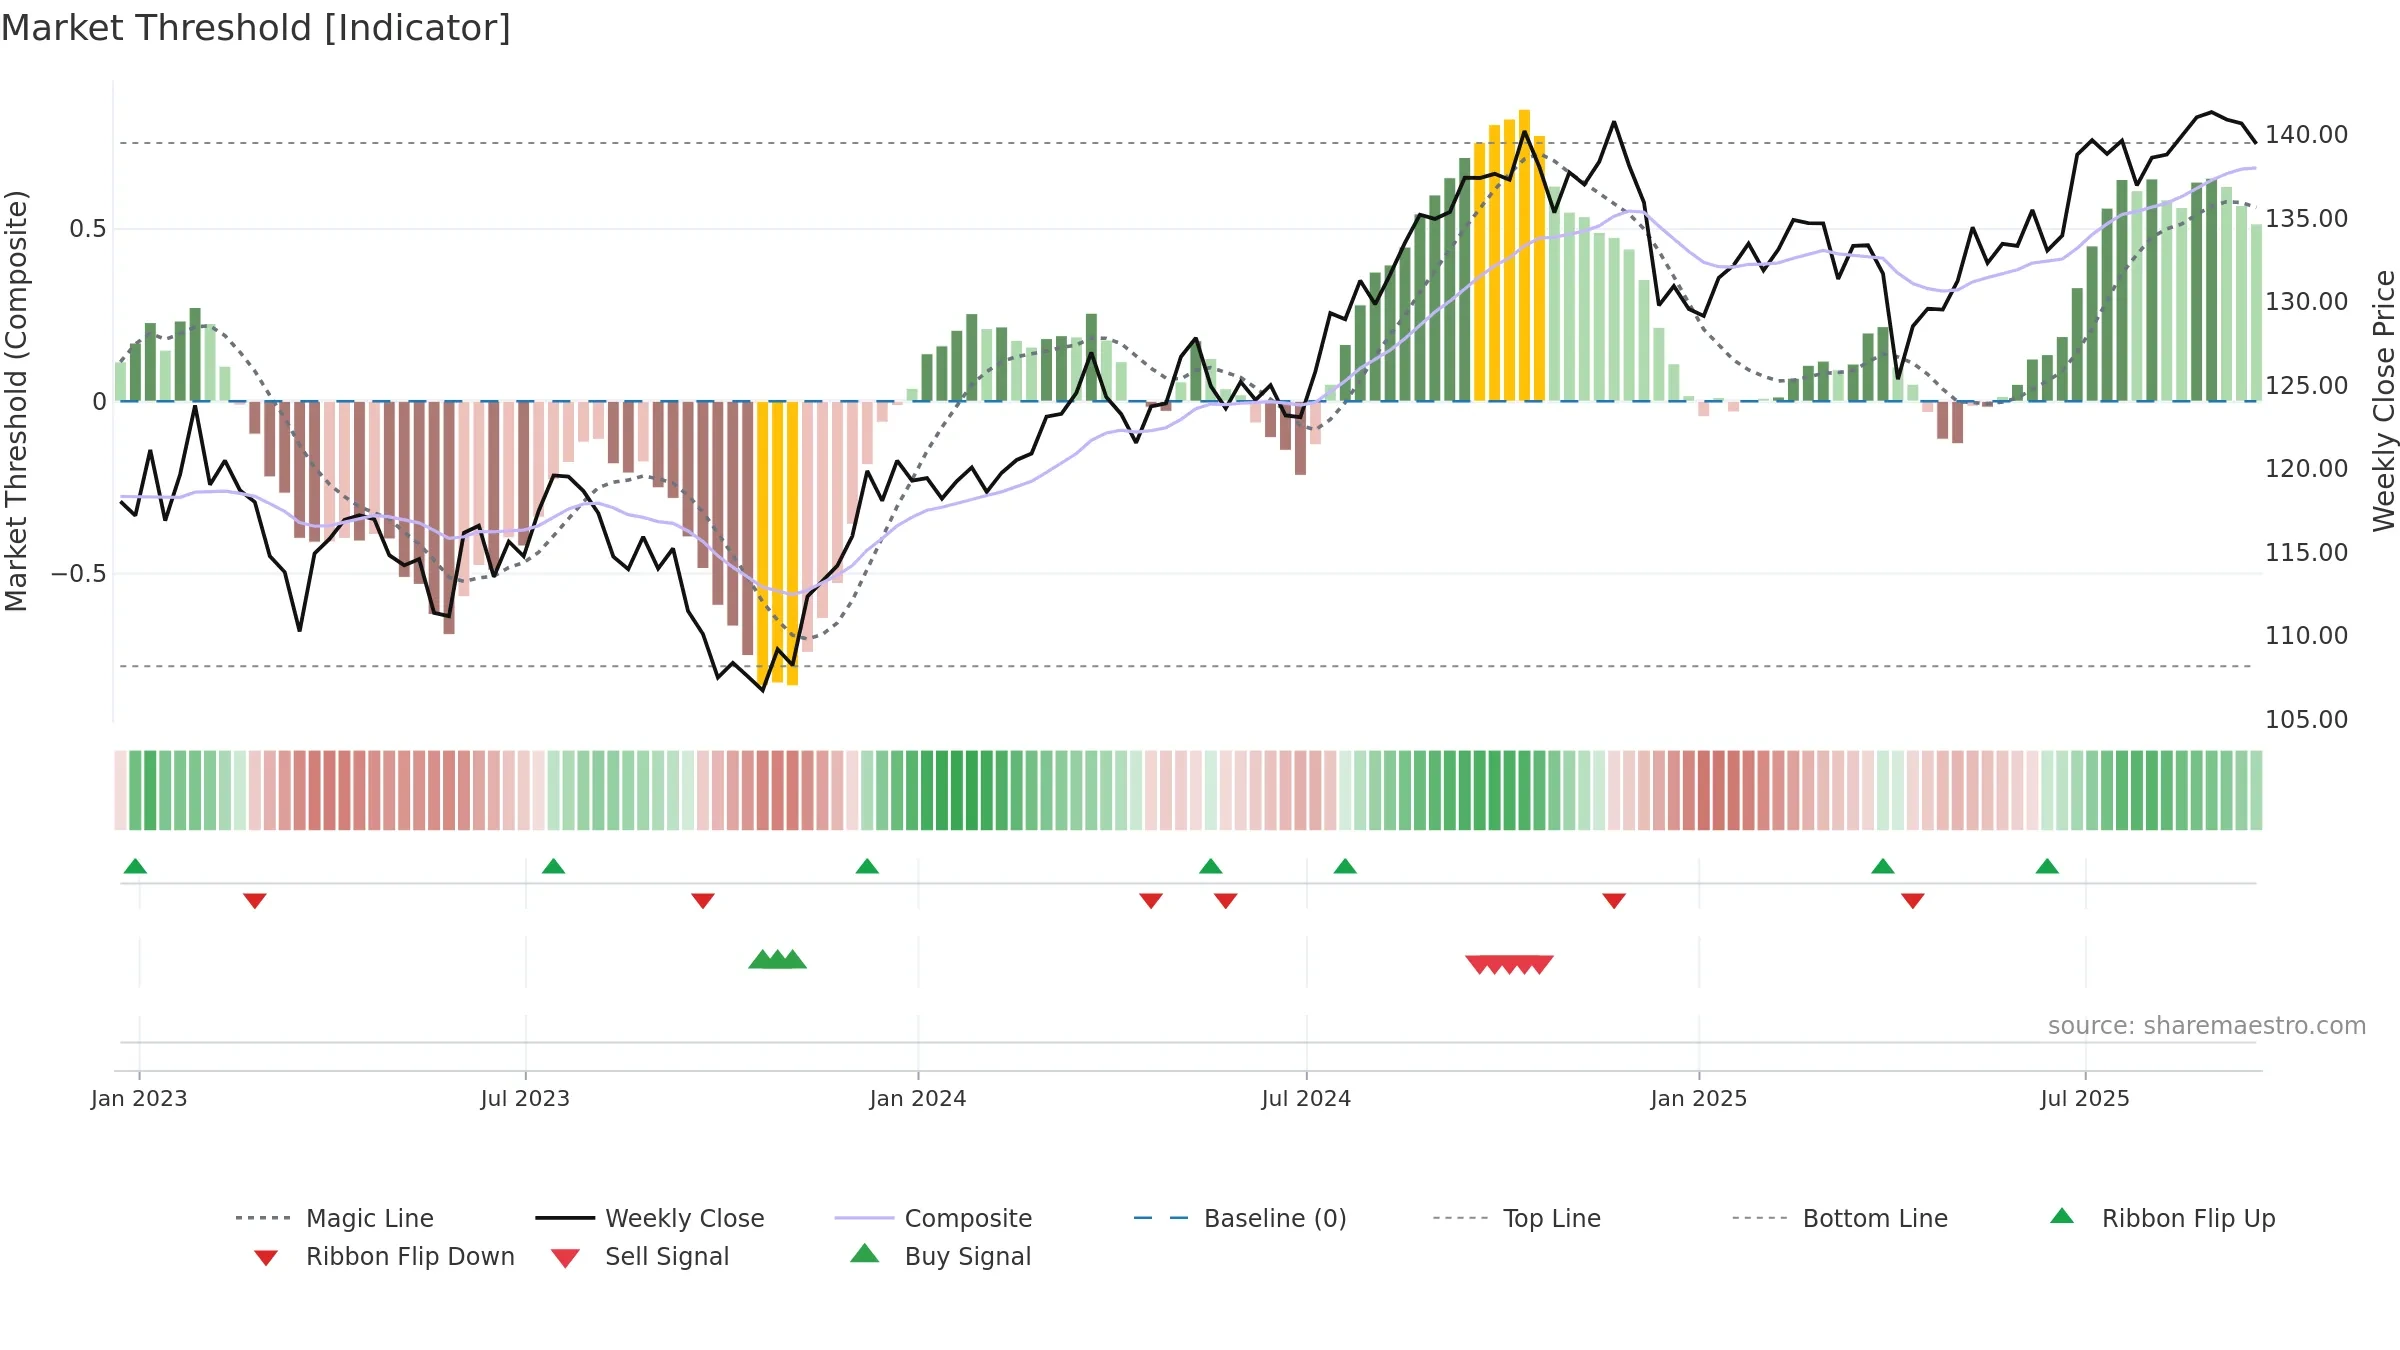Select the green flip-up marker in mid-July 2024

tap(1345, 866)
